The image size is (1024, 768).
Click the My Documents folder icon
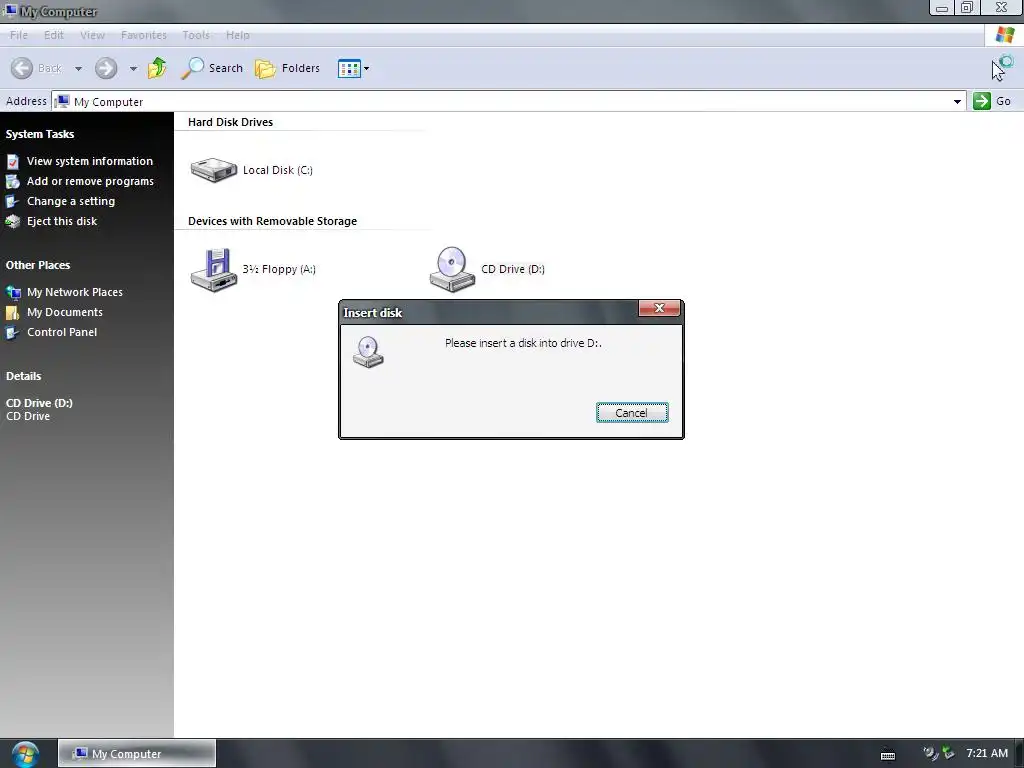[12, 313]
